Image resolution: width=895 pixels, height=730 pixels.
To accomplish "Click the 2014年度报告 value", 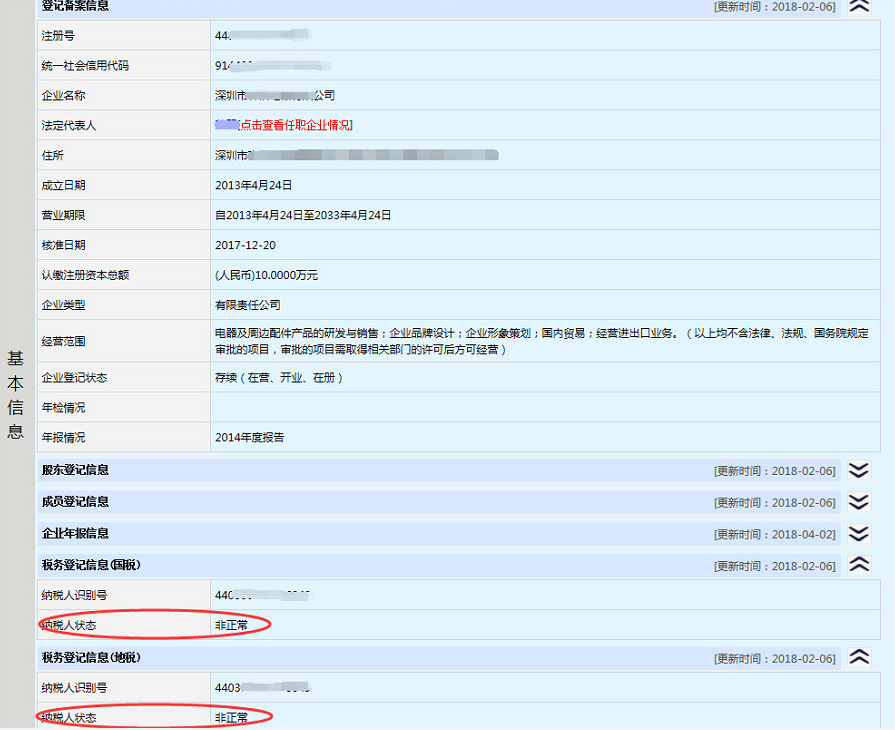I will coord(249,438).
